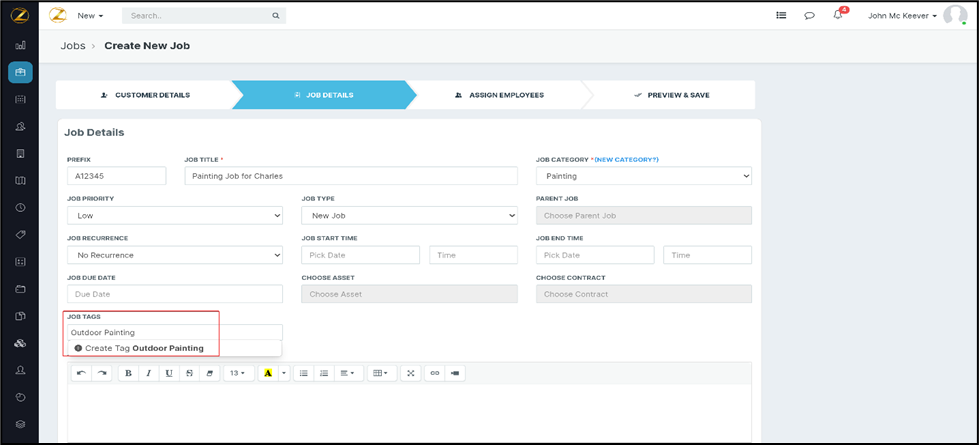Open the Job Recurrence dropdown

tap(175, 255)
